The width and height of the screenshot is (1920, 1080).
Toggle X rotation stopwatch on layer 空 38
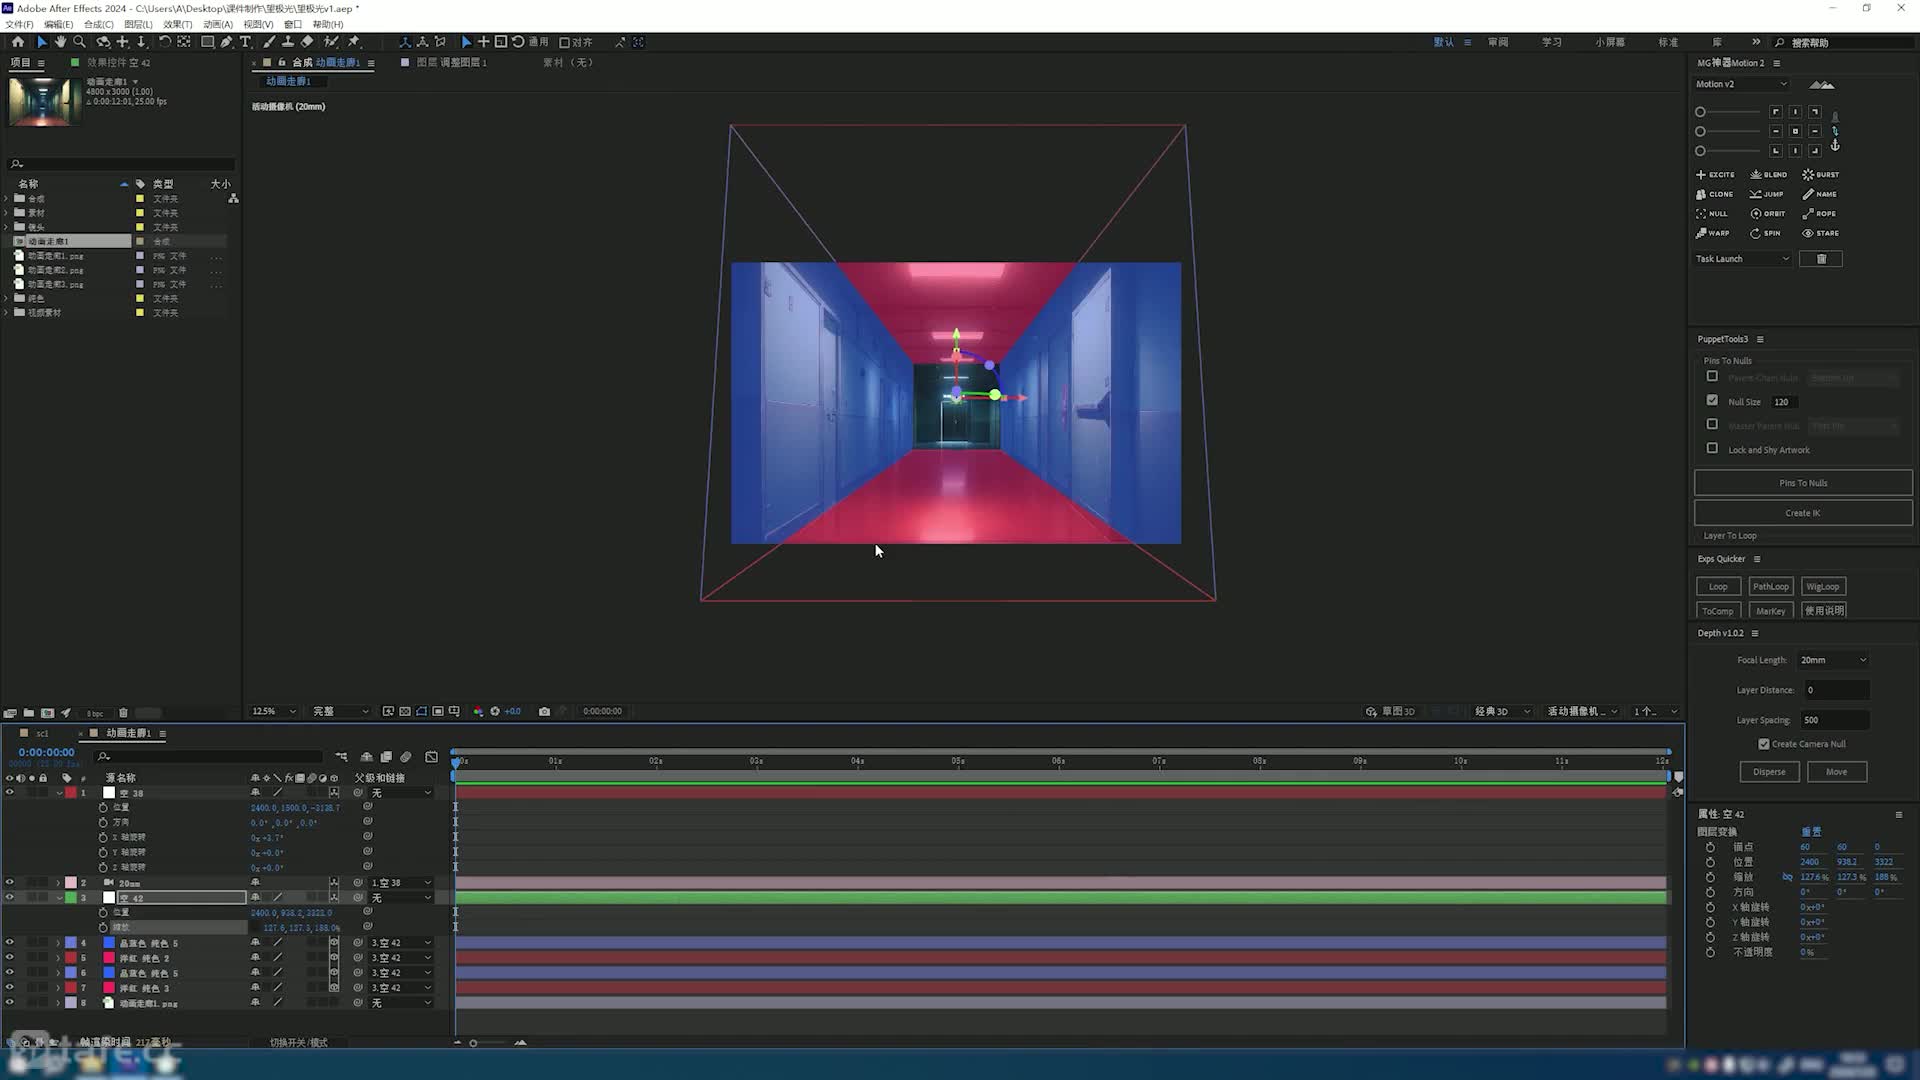tap(103, 837)
